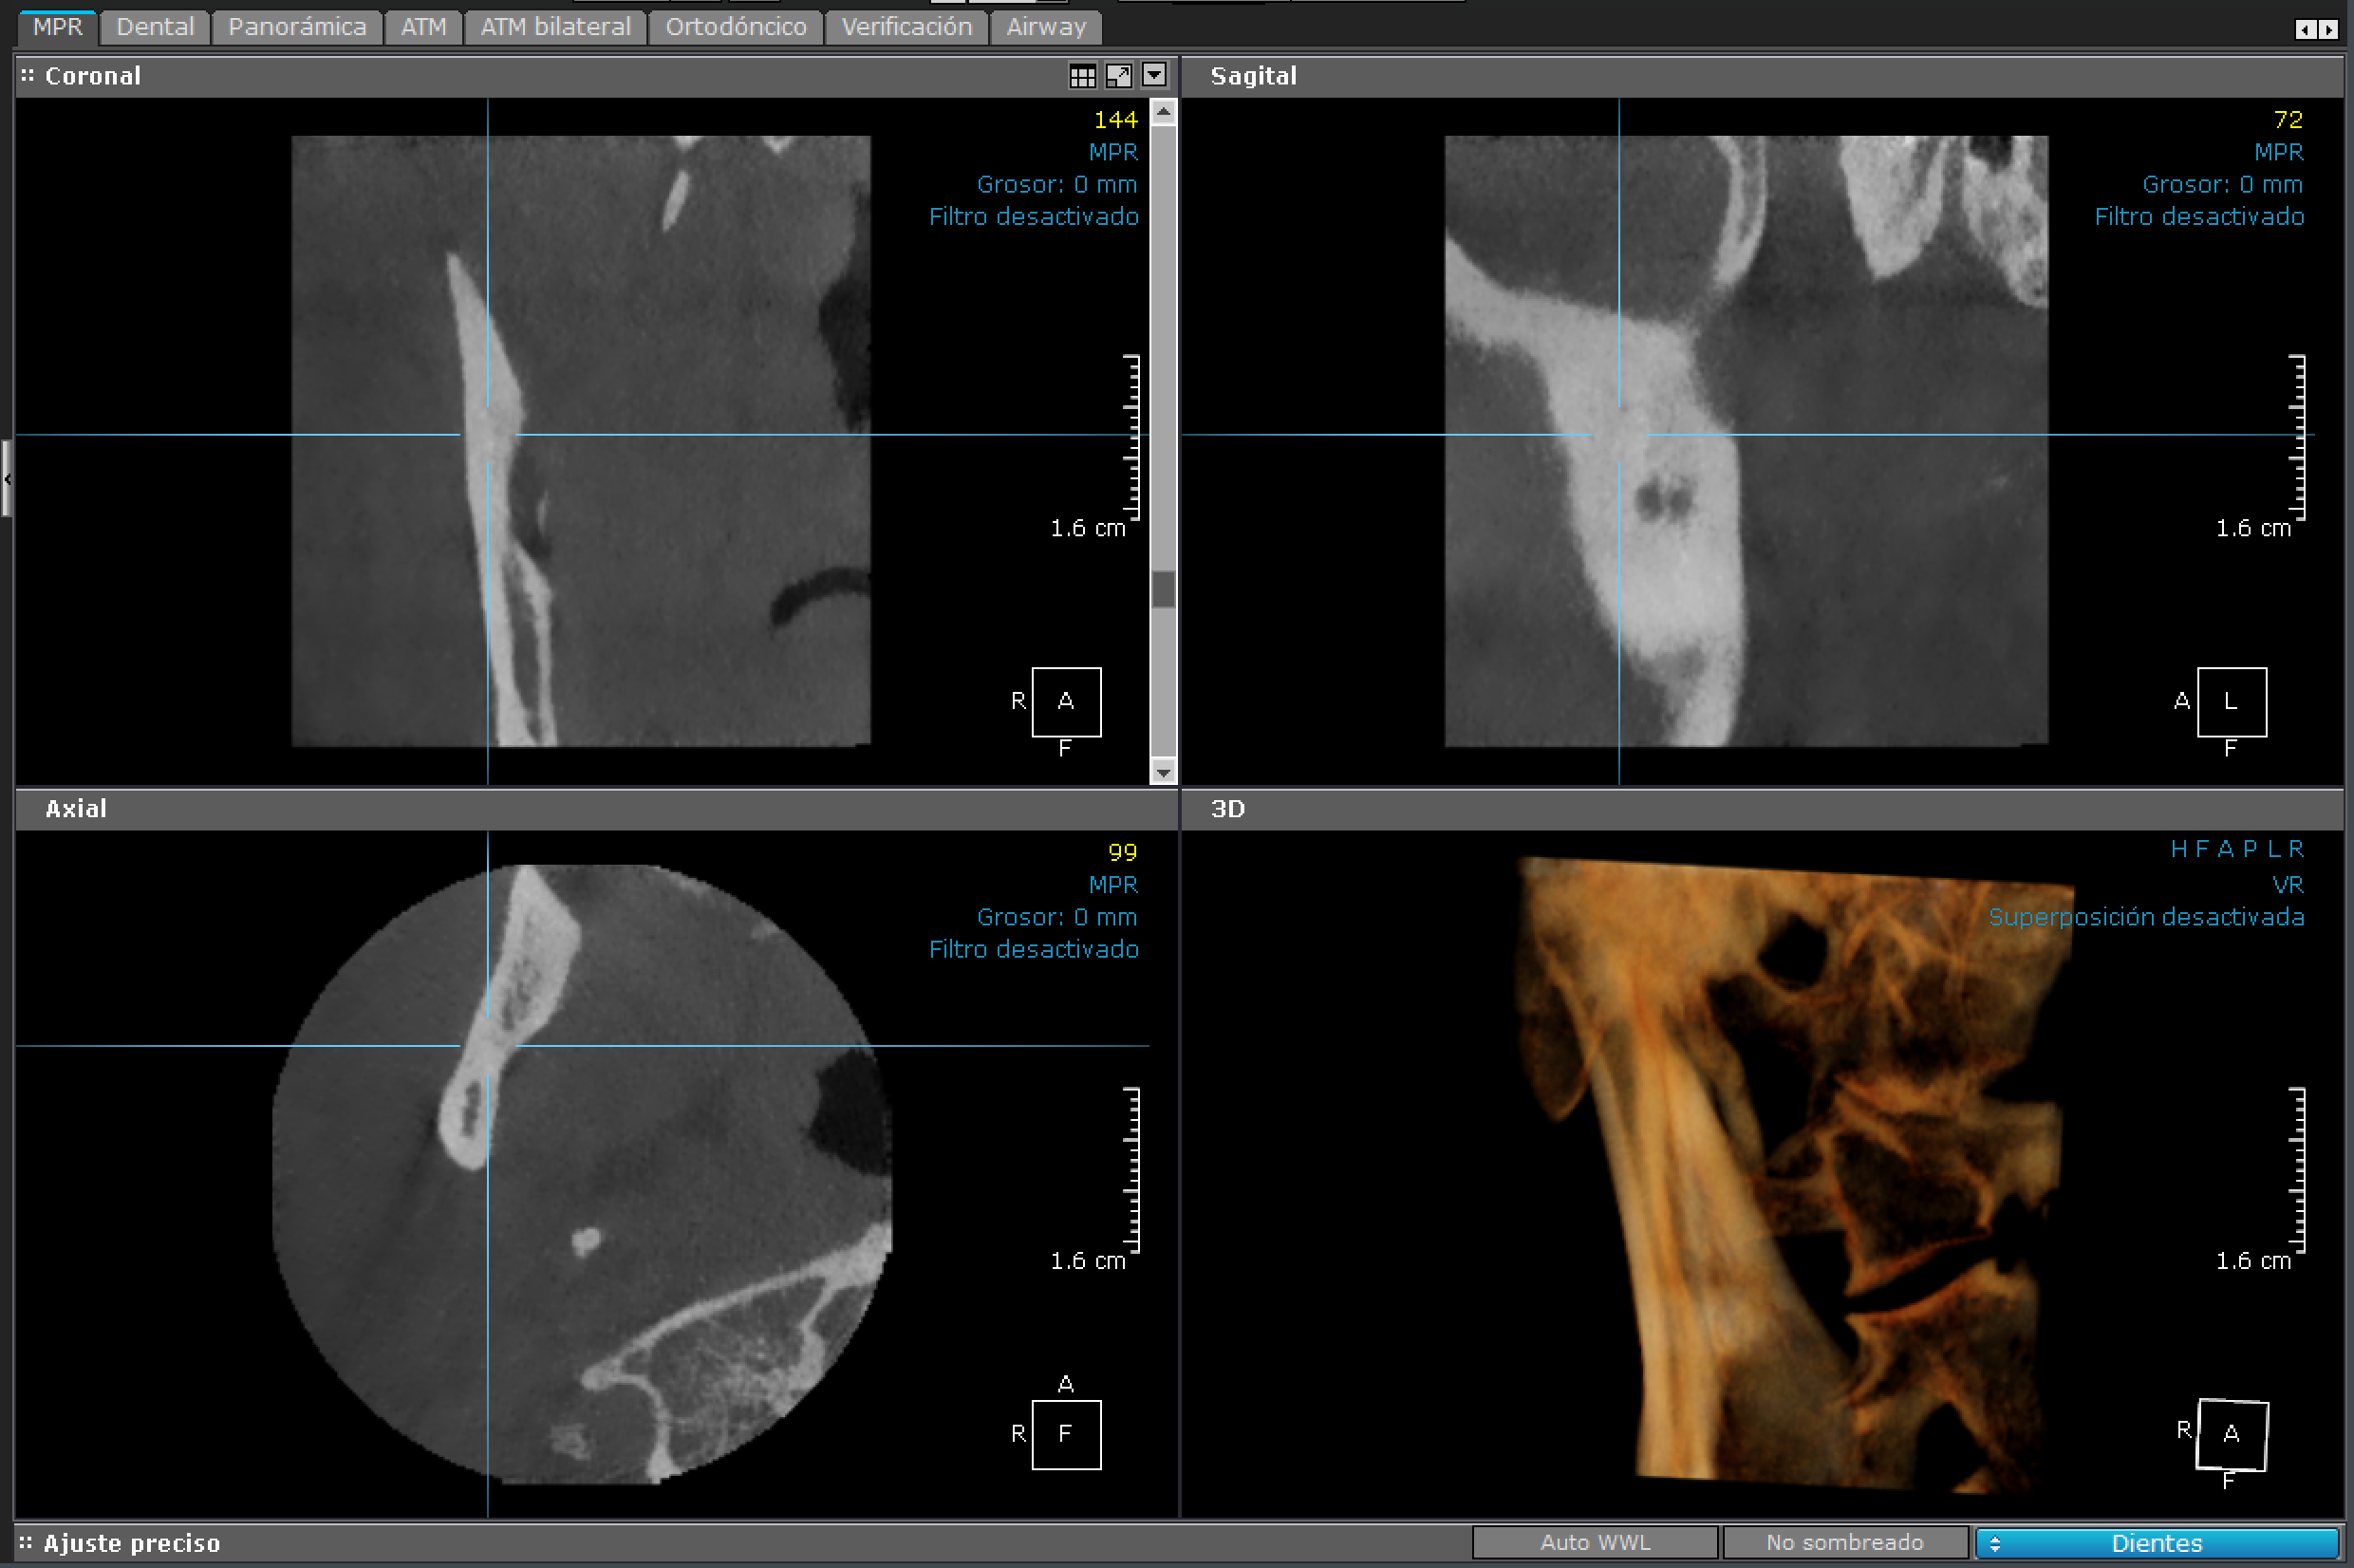Click the Coronal scrollbar down arrow

[x=1163, y=771]
